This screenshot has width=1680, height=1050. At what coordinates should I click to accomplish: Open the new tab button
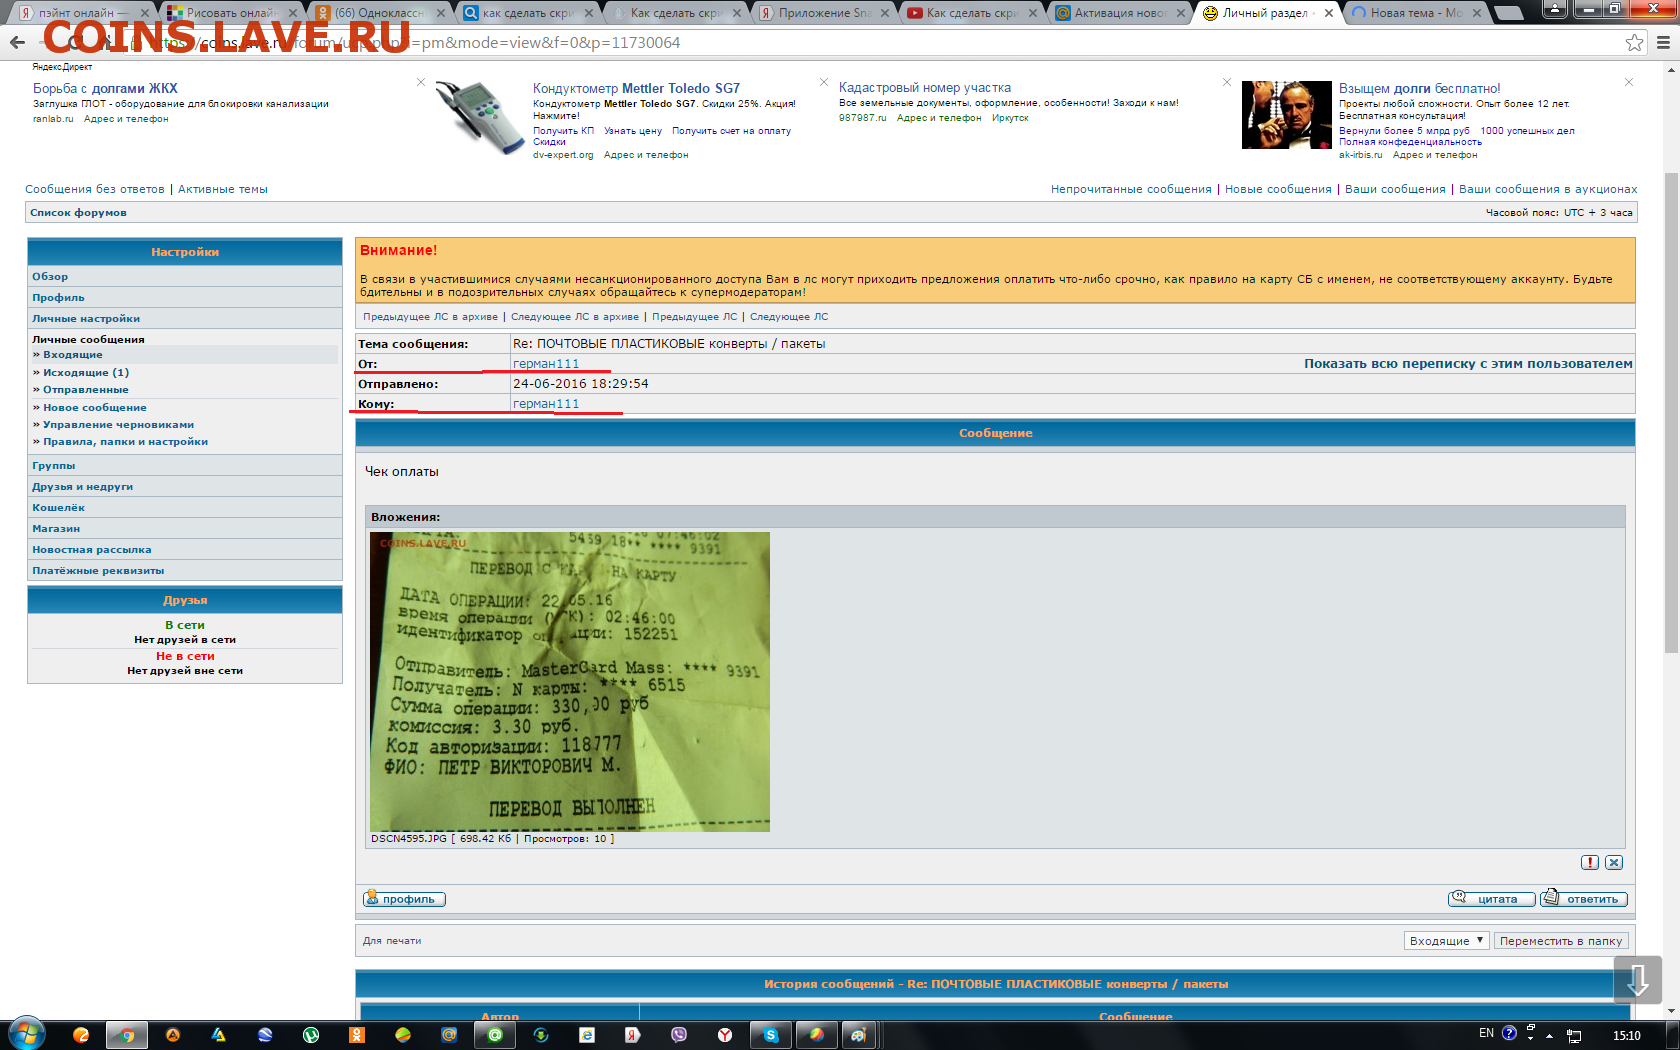tap(1508, 13)
